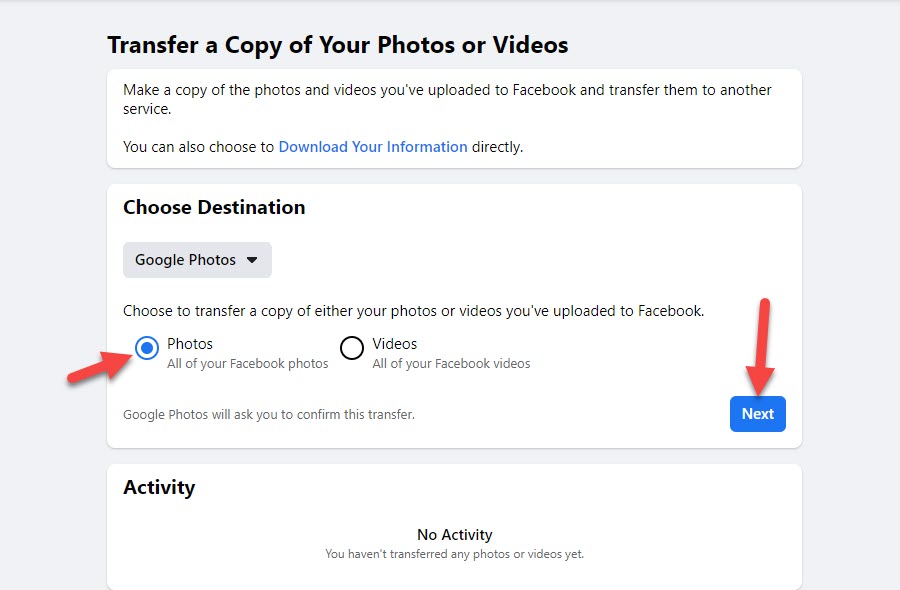The width and height of the screenshot is (900, 590).
Task: Click the "Choose Destination" section heading
Action: click(x=214, y=208)
